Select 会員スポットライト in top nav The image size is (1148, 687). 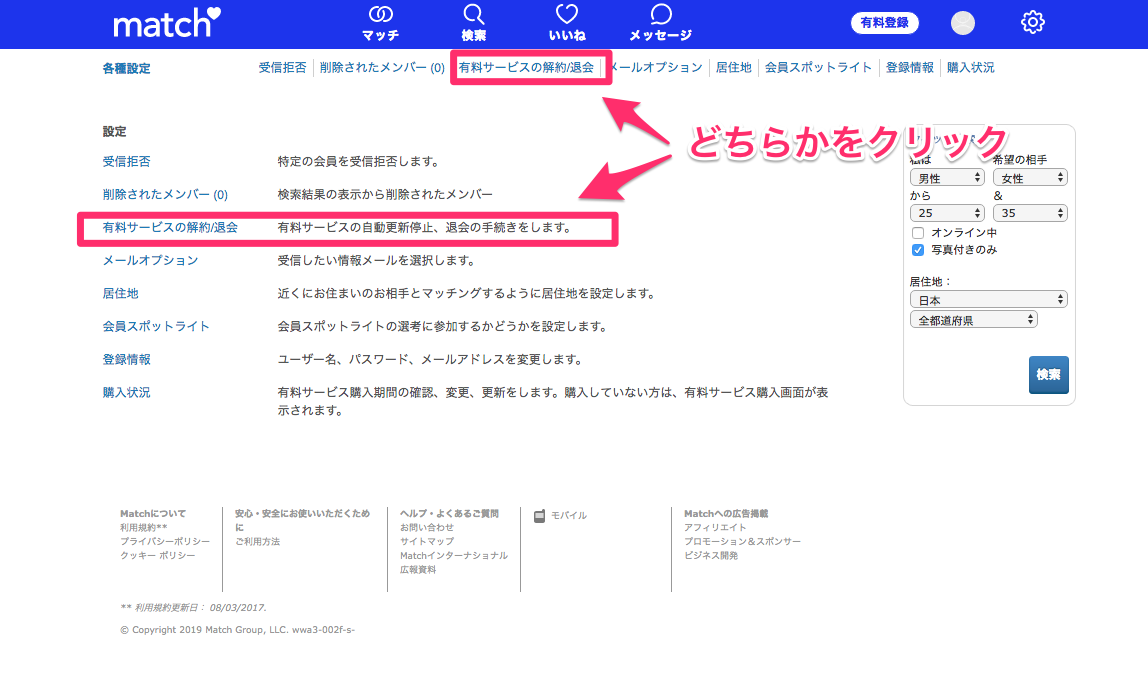pos(819,67)
